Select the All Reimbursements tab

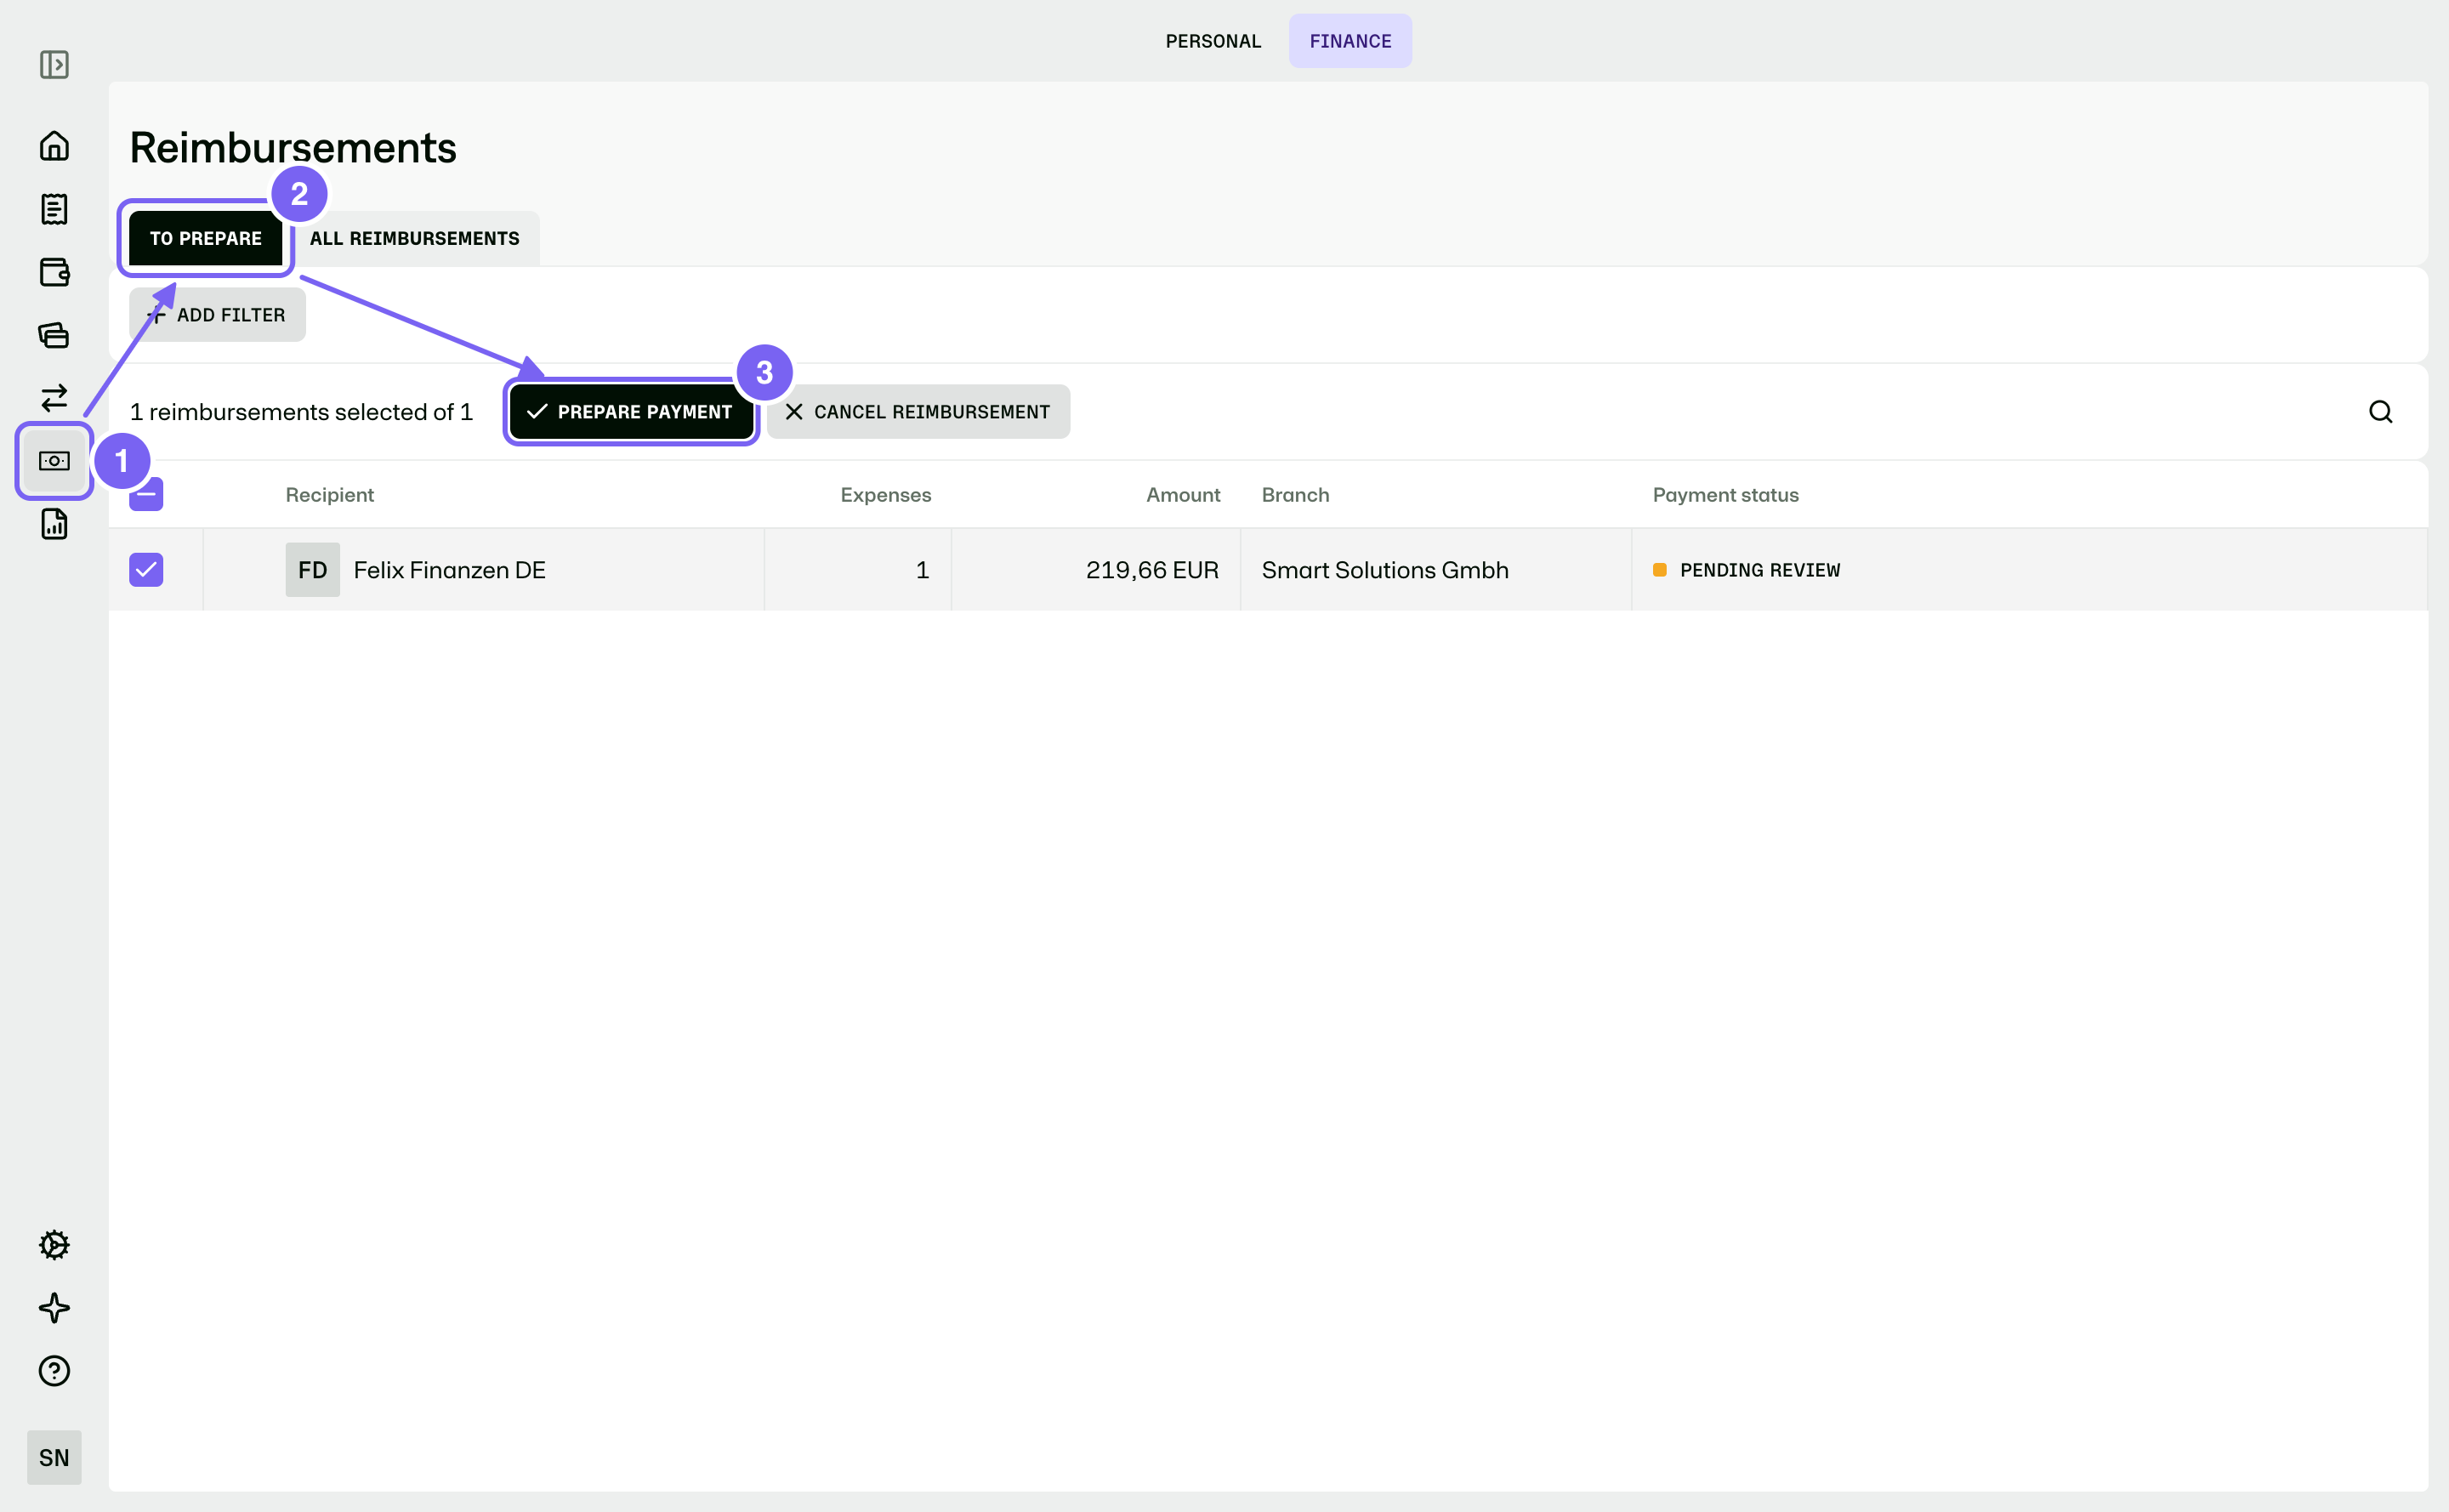point(415,238)
